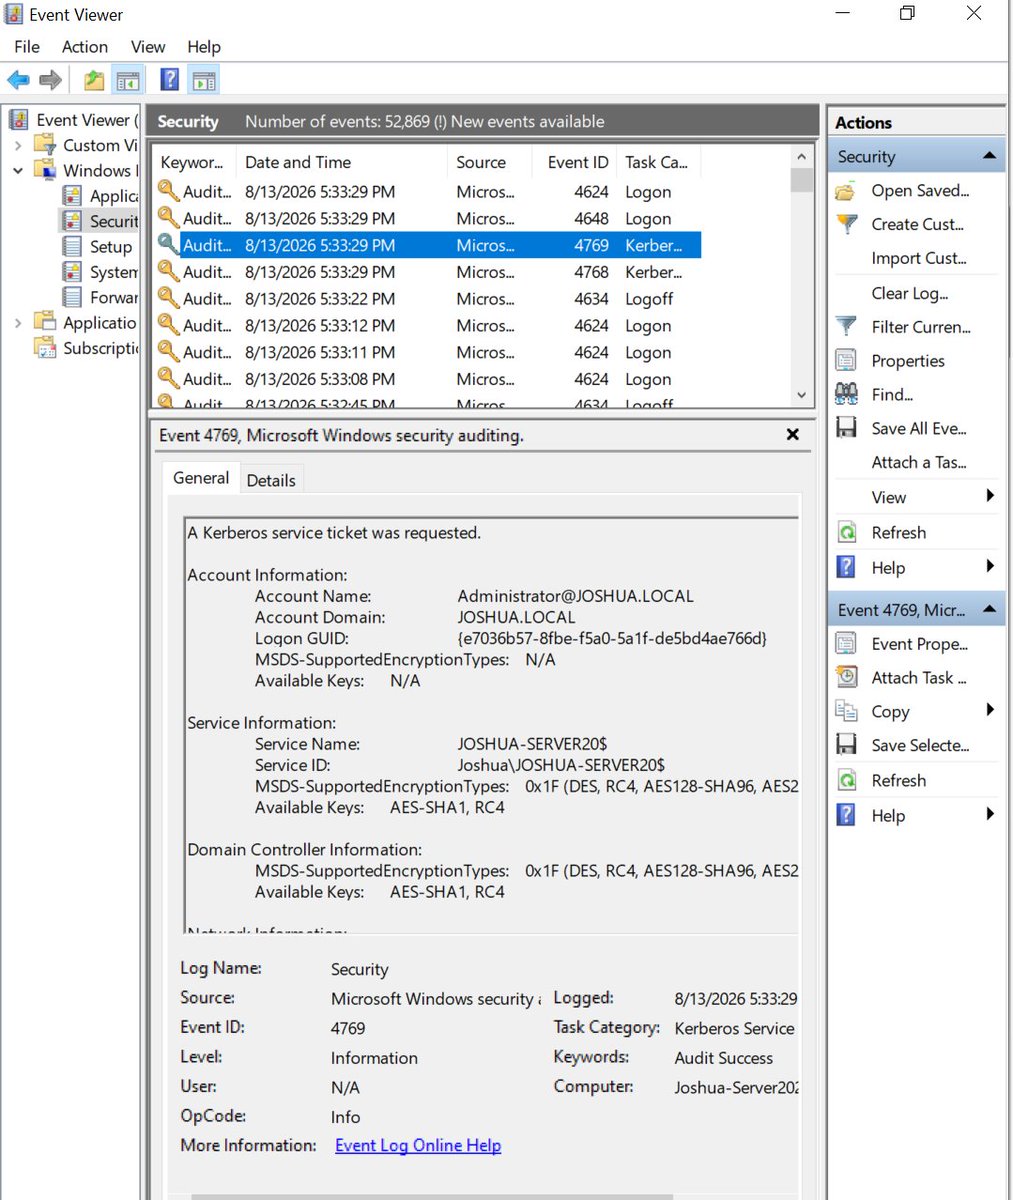Toggle the Show/Hide Action Pane toolbar icon
The image size is (1013, 1200).
[x=203, y=80]
